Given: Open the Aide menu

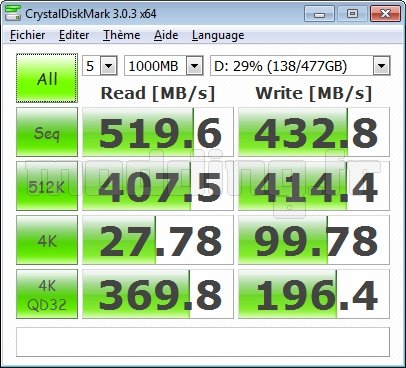Looking at the screenshot, I should click(166, 35).
